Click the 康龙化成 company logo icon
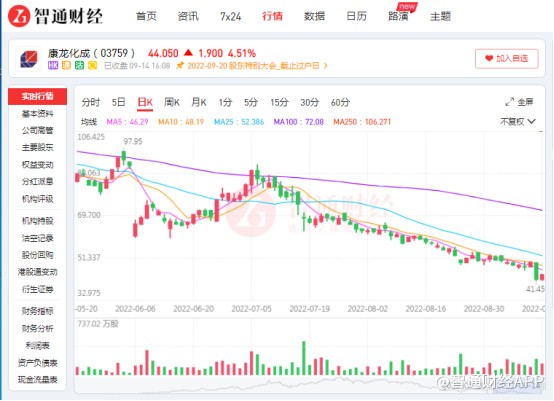This screenshot has height=401, width=554. click(29, 59)
